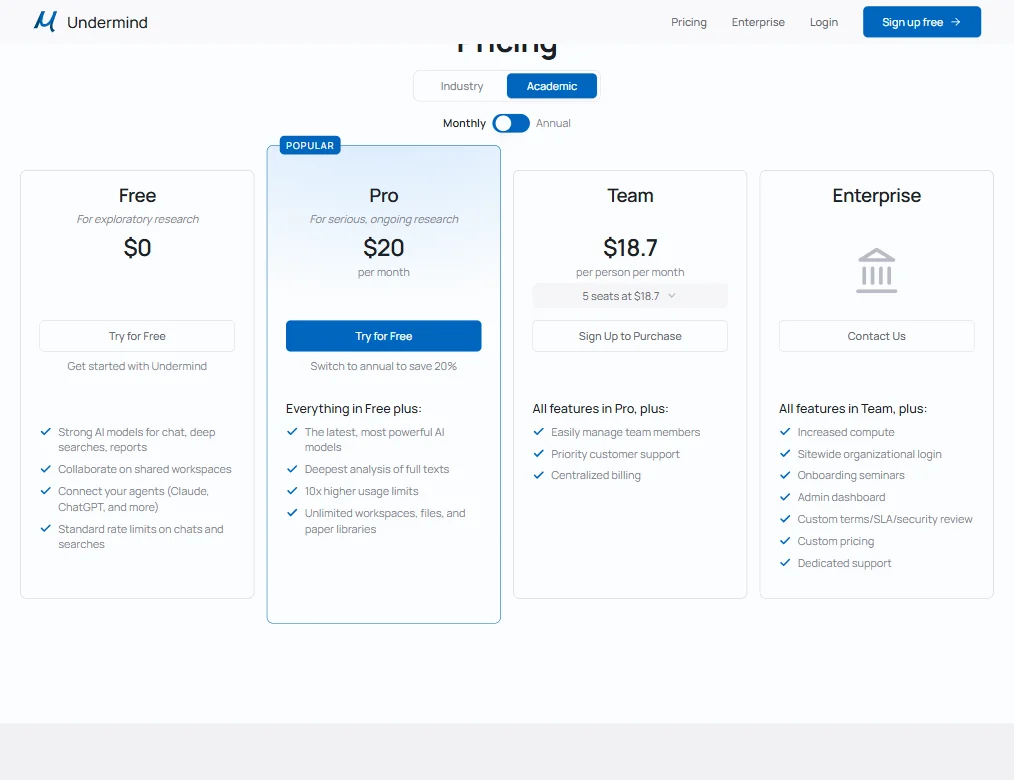The width and height of the screenshot is (1014, 780).
Task: Click the $18.7 Team price
Action: (x=630, y=248)
